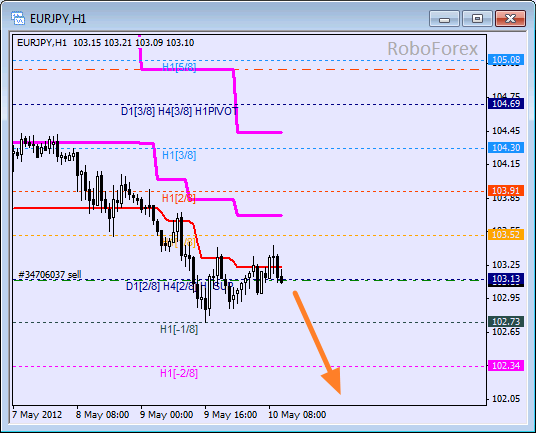Select the H1[3/8] level label
536x433 pixels.
179,155
